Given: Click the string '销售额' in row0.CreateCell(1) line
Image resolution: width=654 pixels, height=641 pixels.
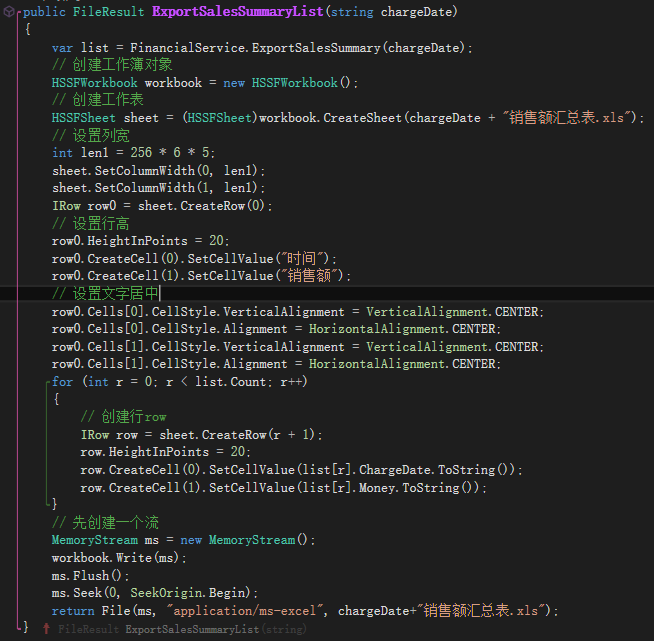Looking at the screenshot, I should point(309,276).
